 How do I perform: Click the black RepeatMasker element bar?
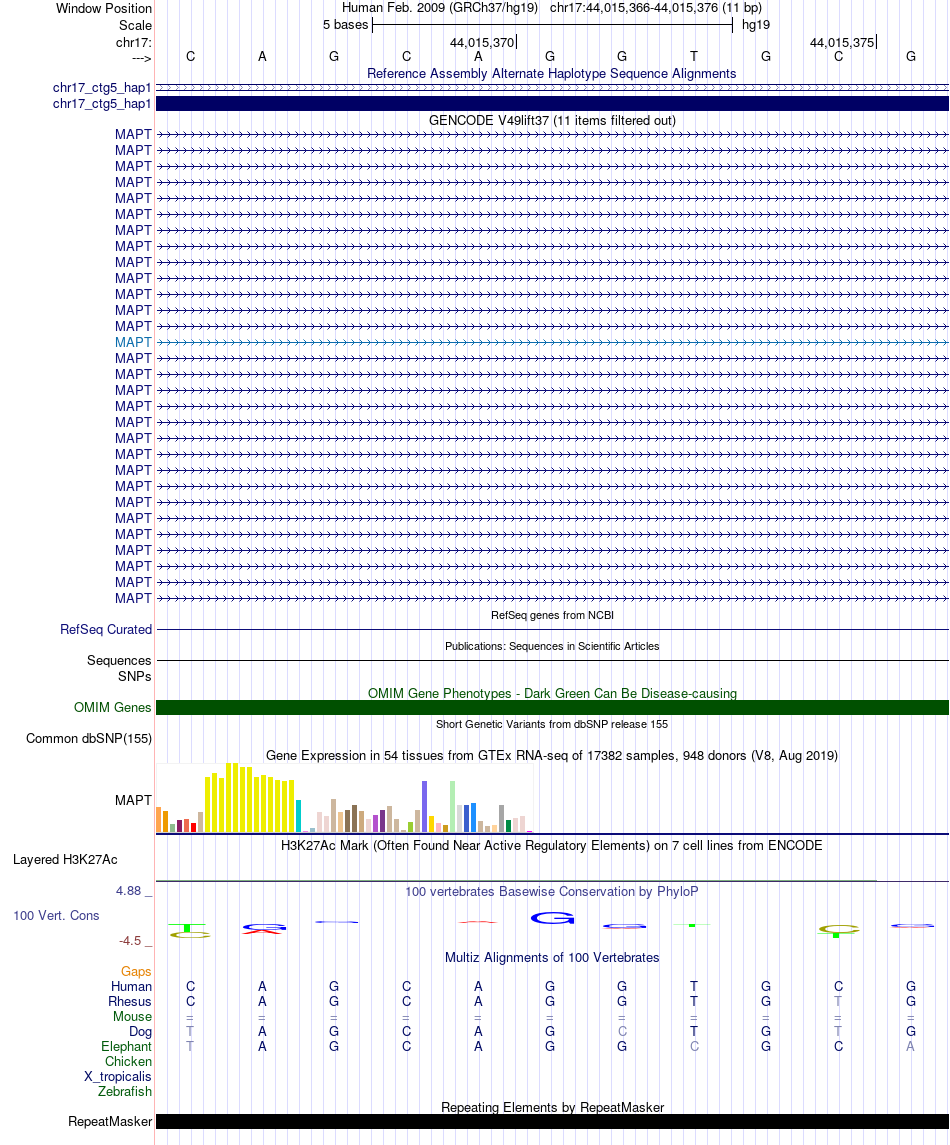[552, 1122]
